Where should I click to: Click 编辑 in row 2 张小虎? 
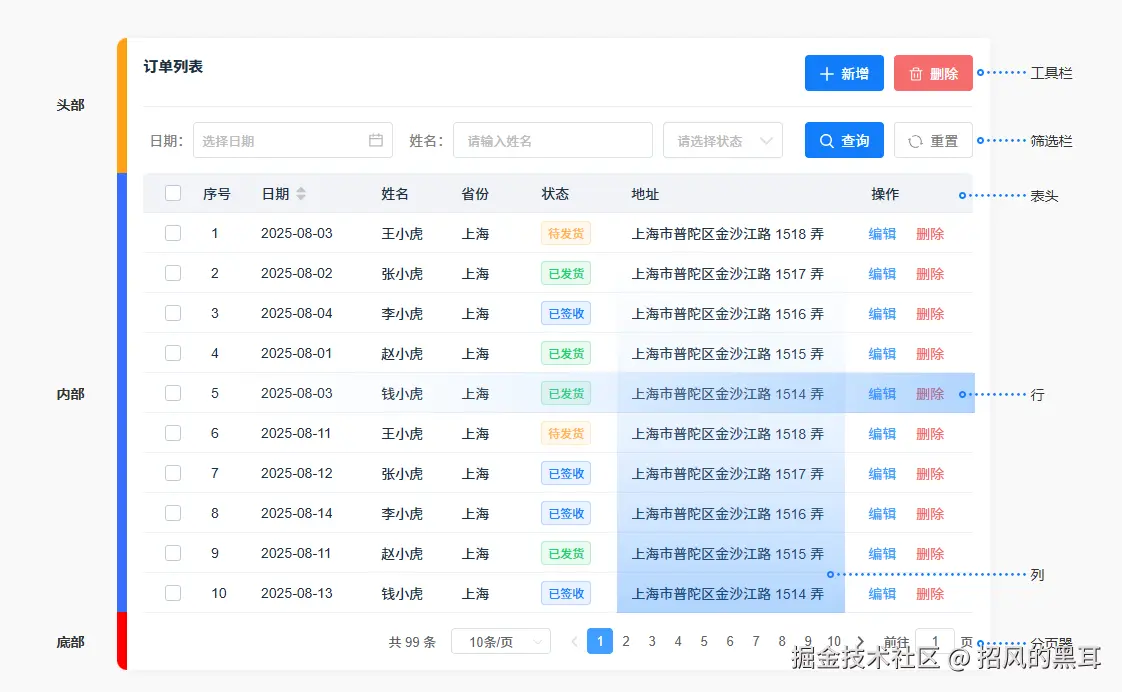(882, 273)
